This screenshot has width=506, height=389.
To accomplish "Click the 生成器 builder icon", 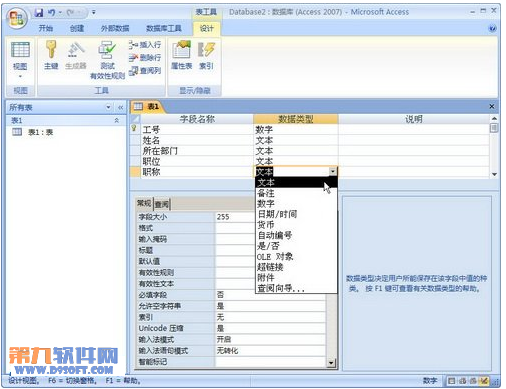I will [76, 55].
